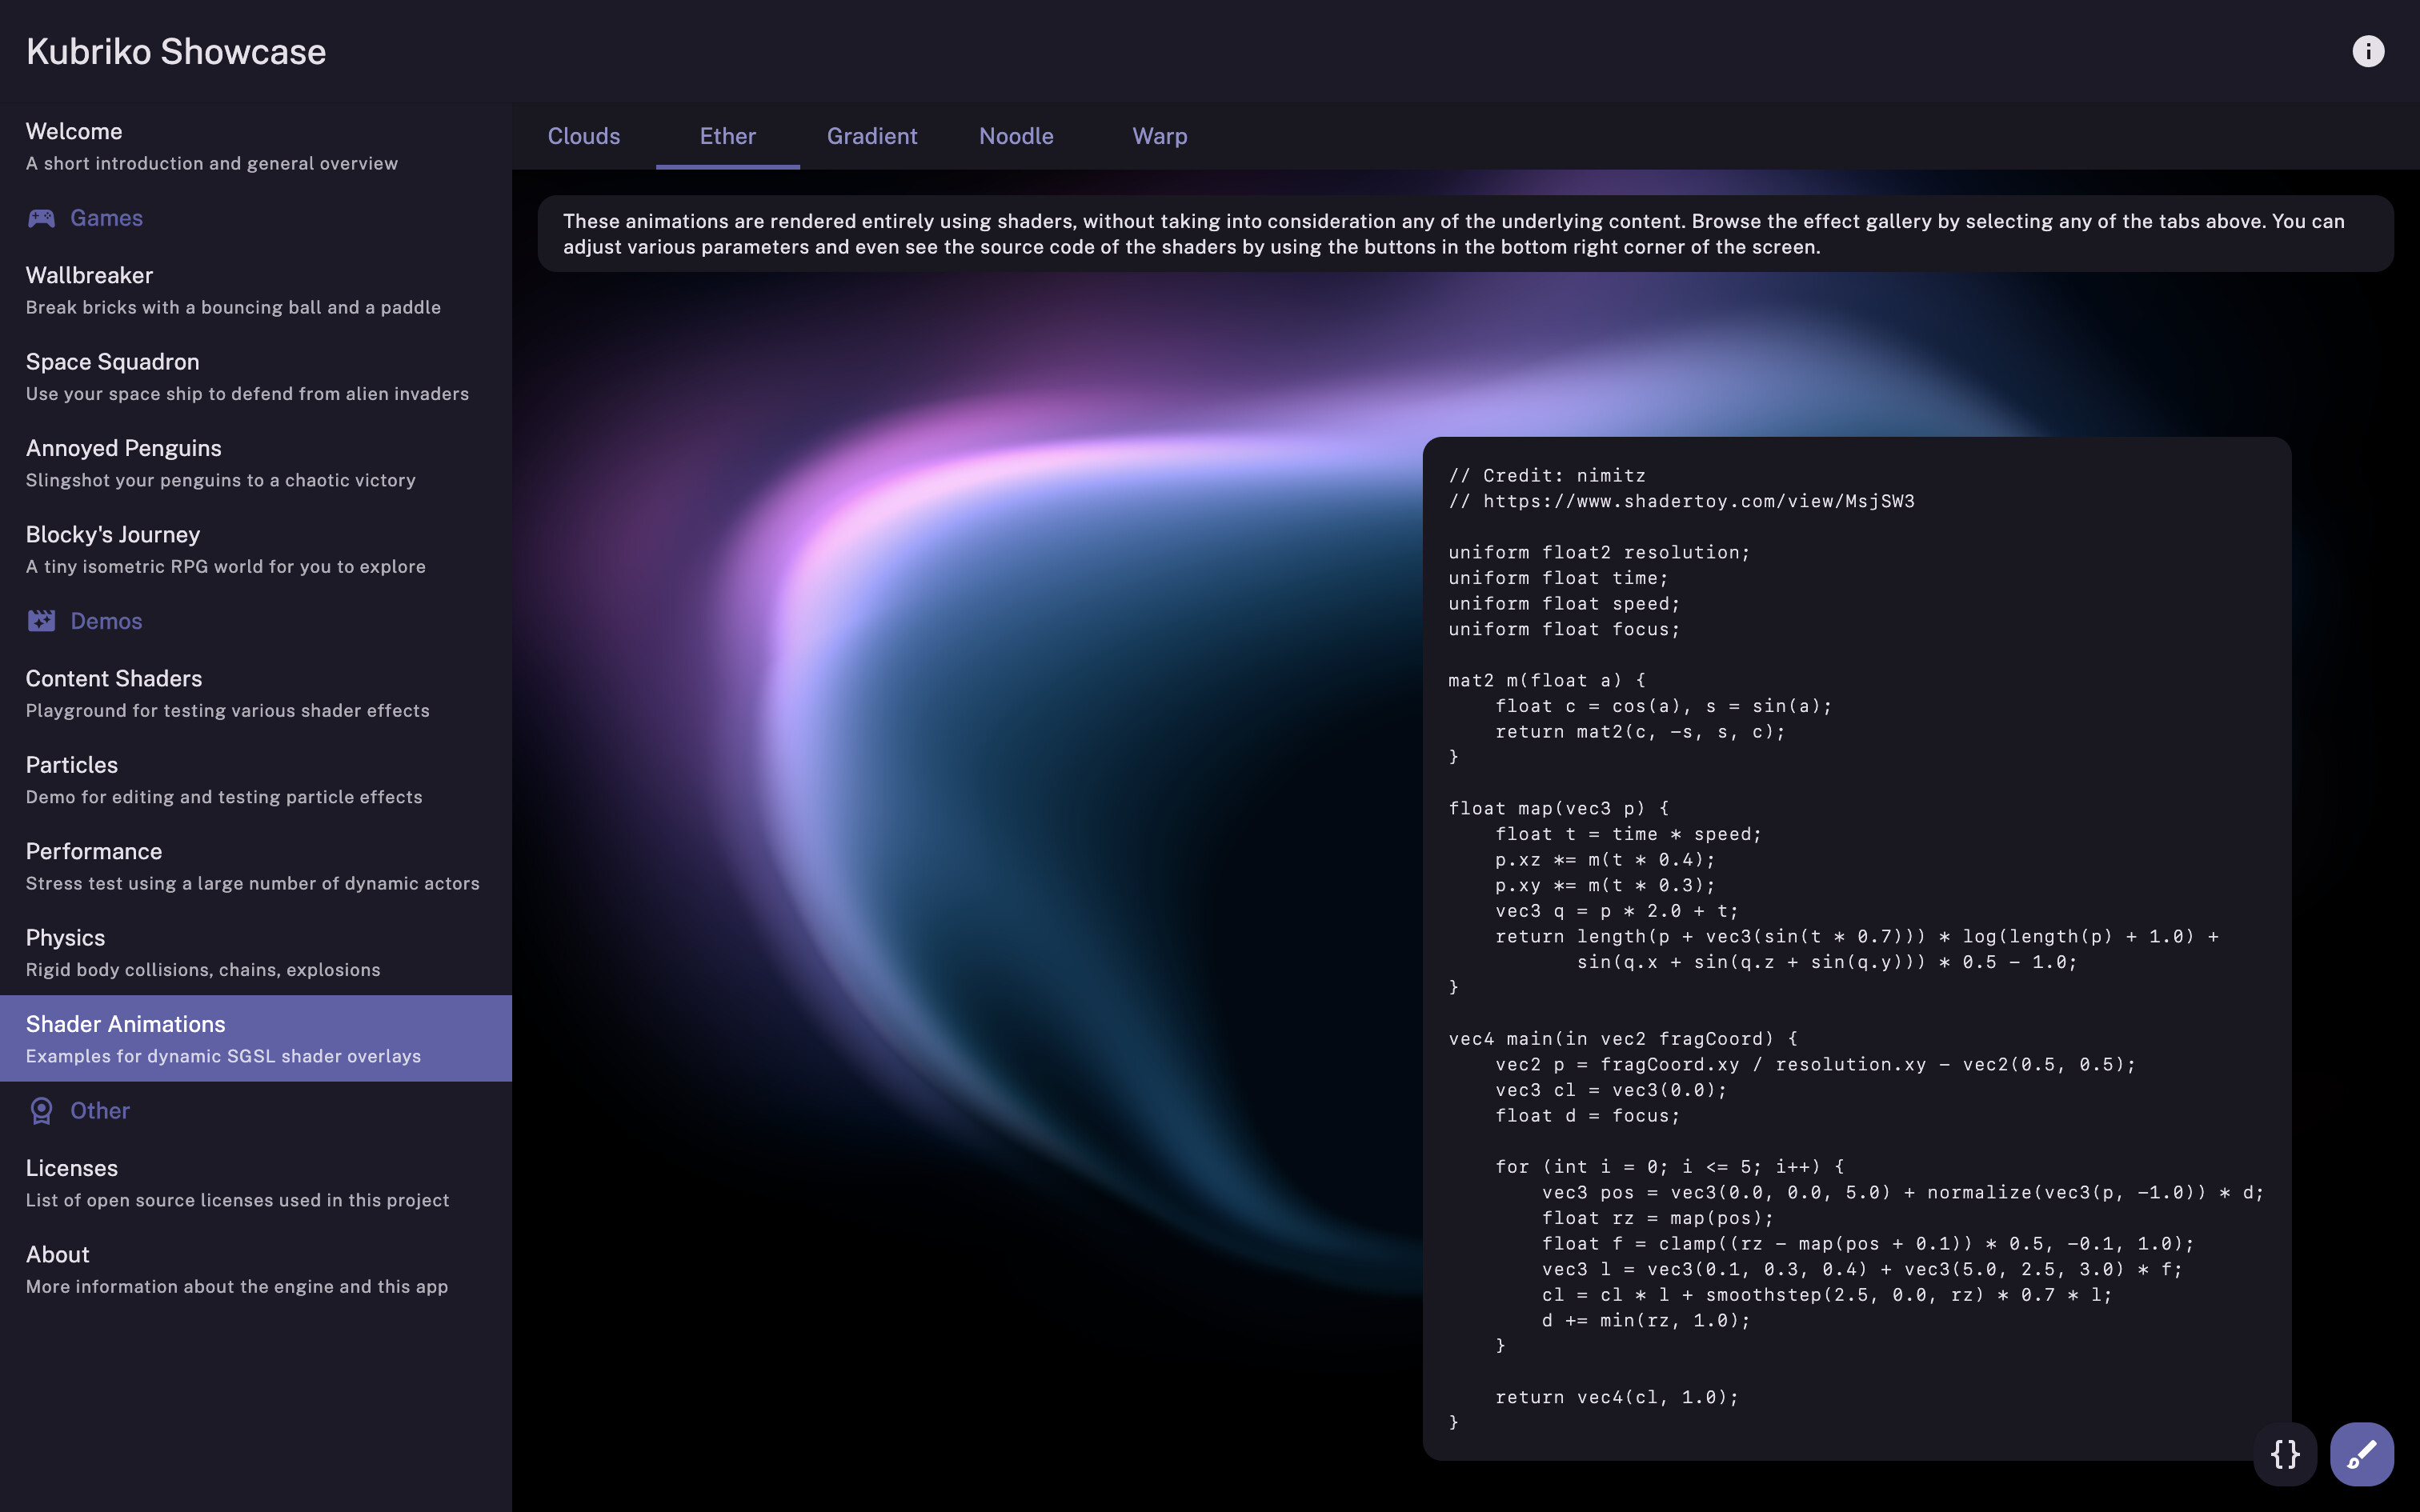This screenshot has height=1512, width=2420.
Task: Hide the shader source code with the {} icon
Action: (2285, 1453)
